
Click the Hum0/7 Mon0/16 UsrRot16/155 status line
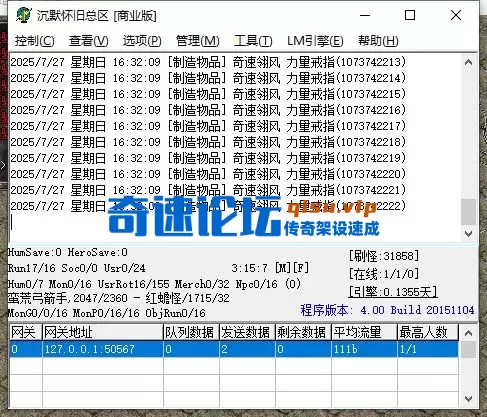(x=154, y=284)
